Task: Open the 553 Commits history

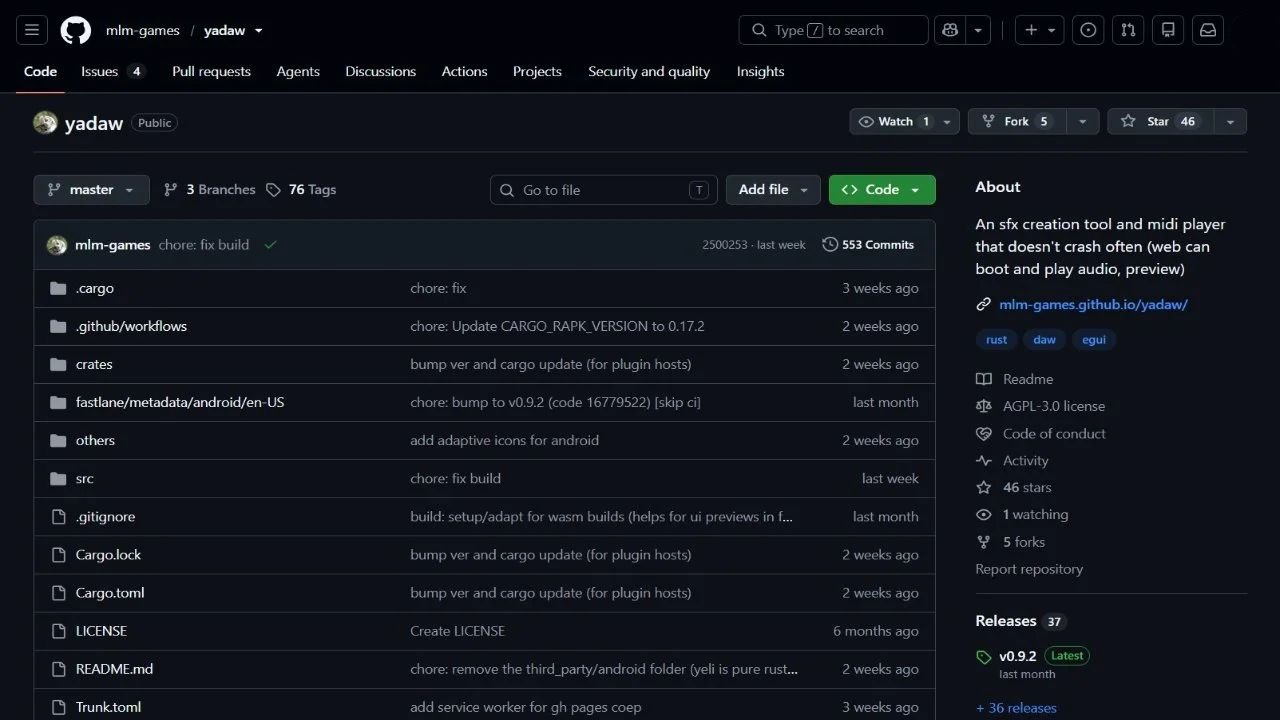Action: pos(868,245)
